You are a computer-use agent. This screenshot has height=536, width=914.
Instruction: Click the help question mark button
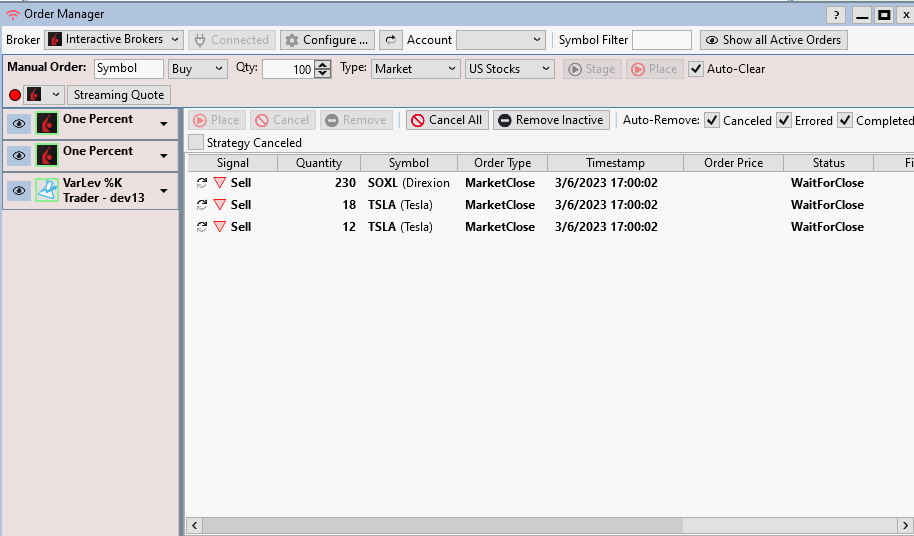pos(836,14)
